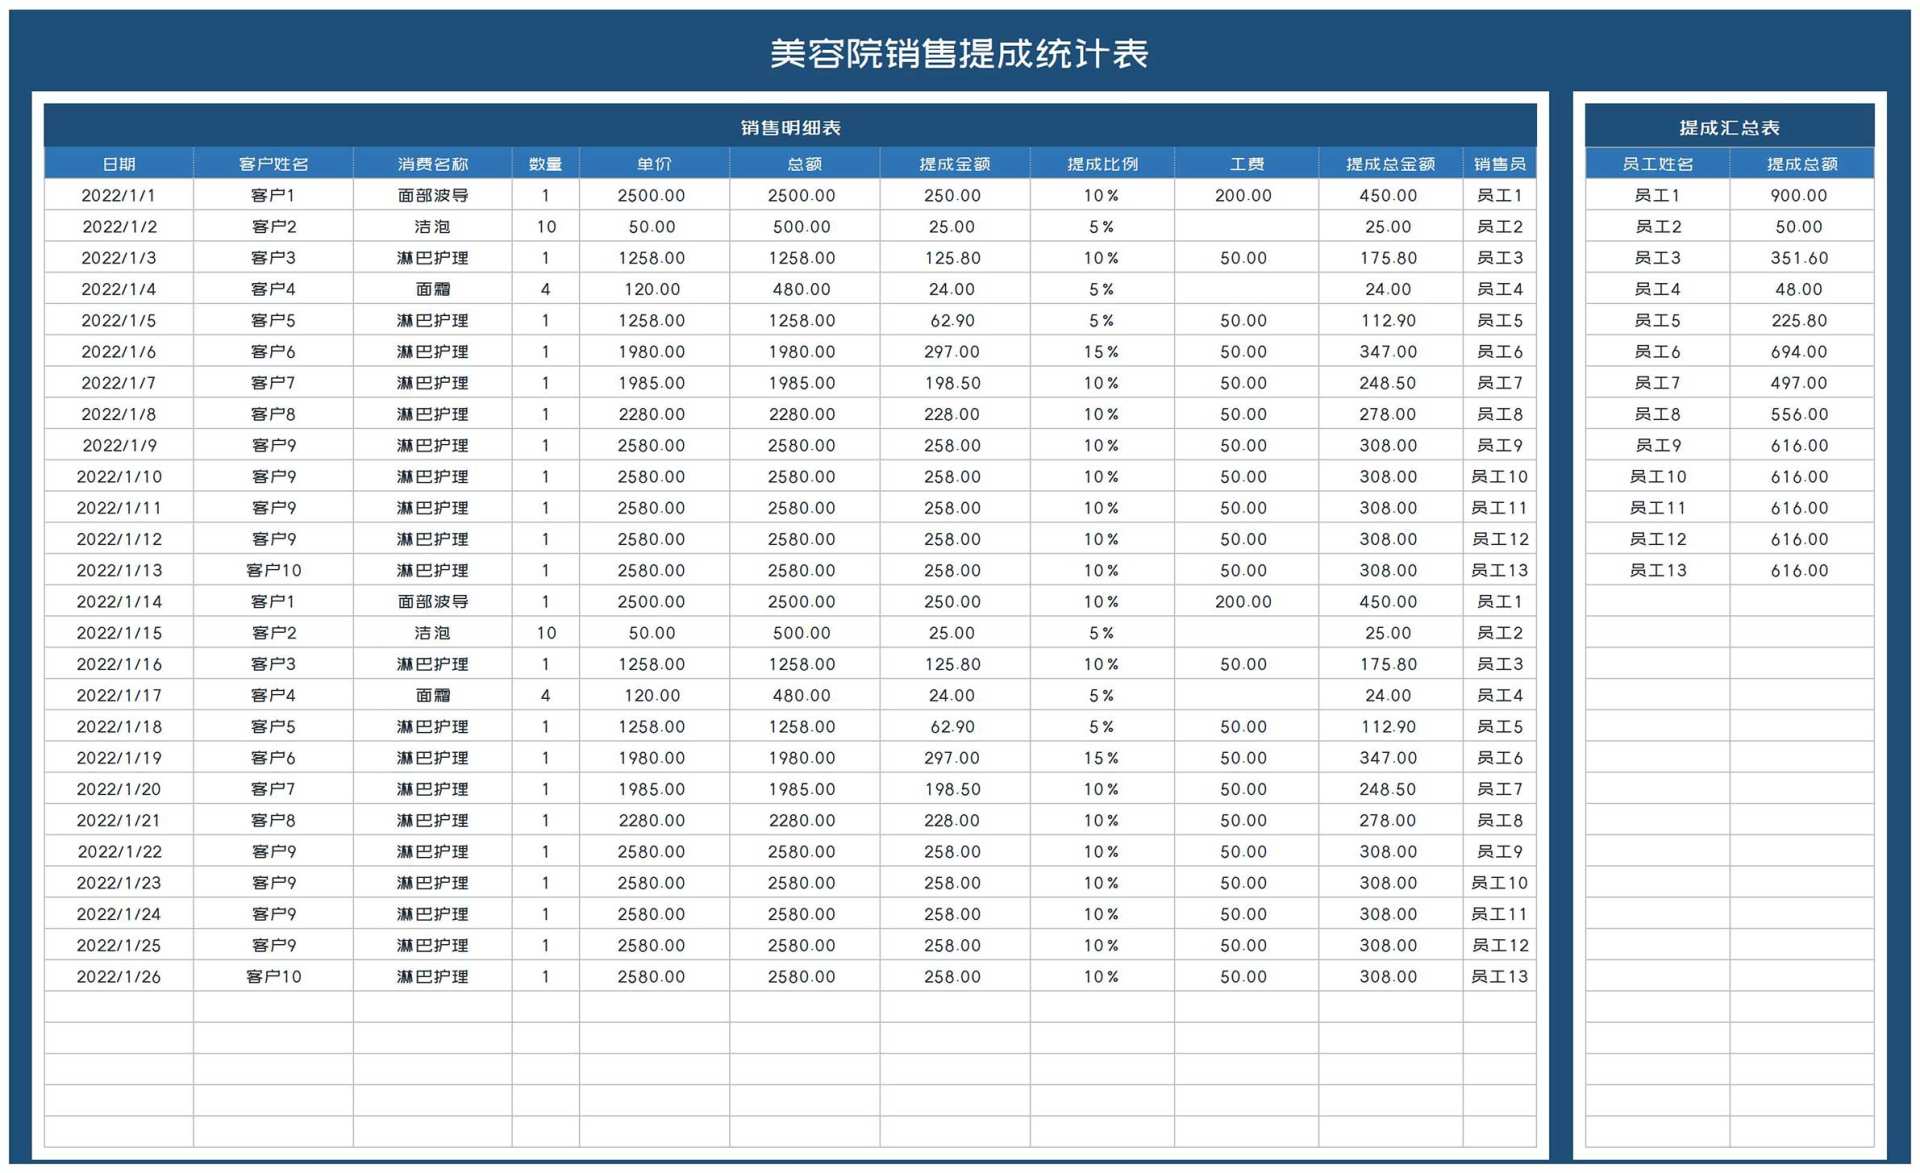Select 面霜 in the 2022/1/4 row
Viewport: 1920px width, 1173px height.
tap(432, 289)
